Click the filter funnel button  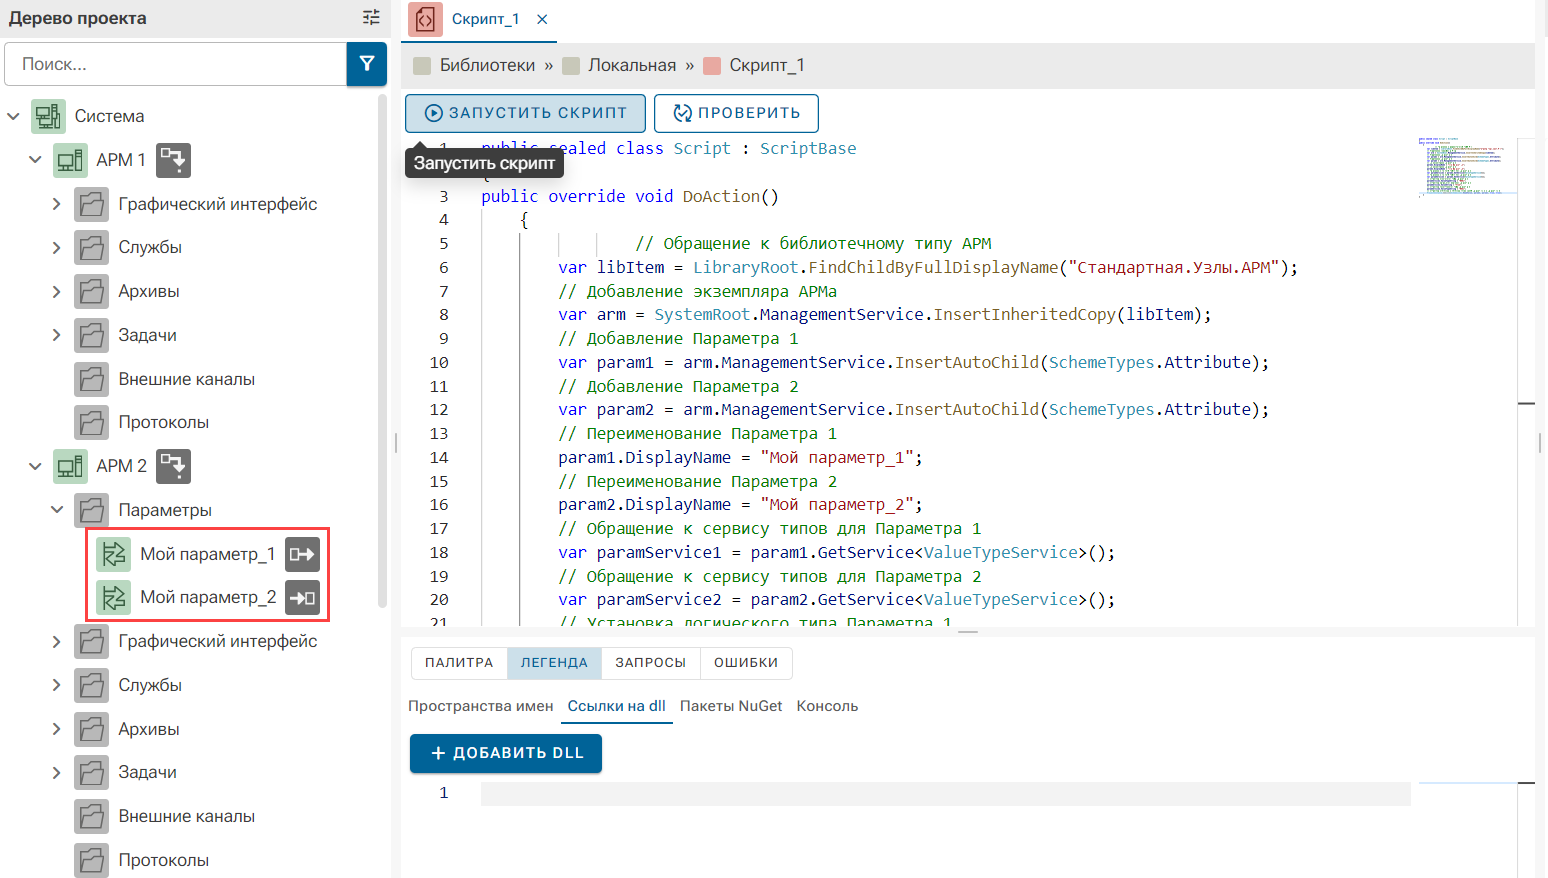(x=367, y=64)
